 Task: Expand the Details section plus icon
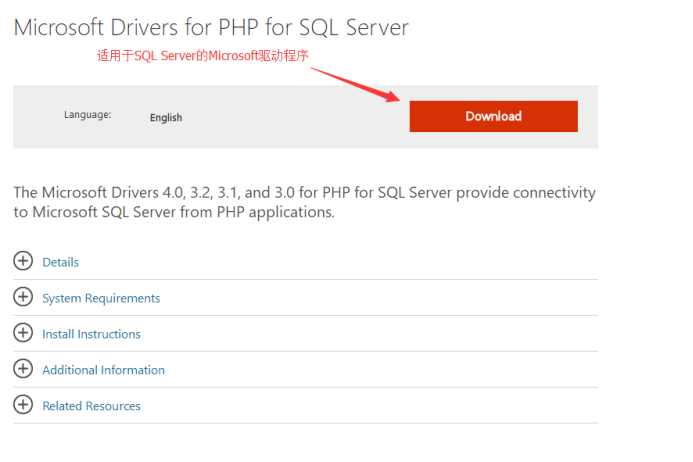23,261
